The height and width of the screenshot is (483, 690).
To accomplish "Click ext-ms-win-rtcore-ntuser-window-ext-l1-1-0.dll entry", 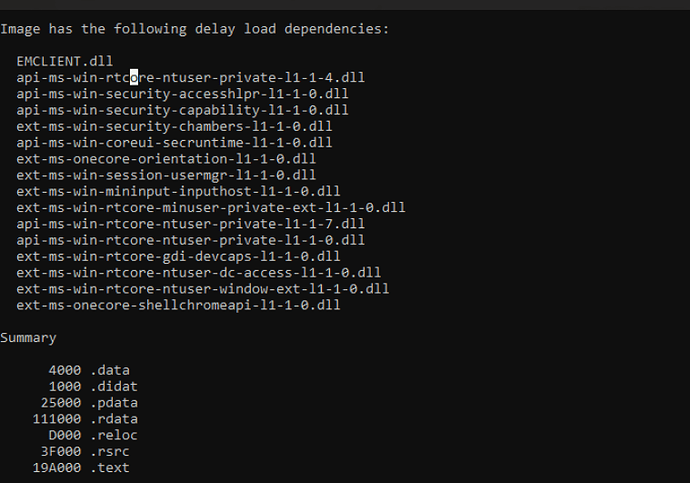I will point(202,289).
